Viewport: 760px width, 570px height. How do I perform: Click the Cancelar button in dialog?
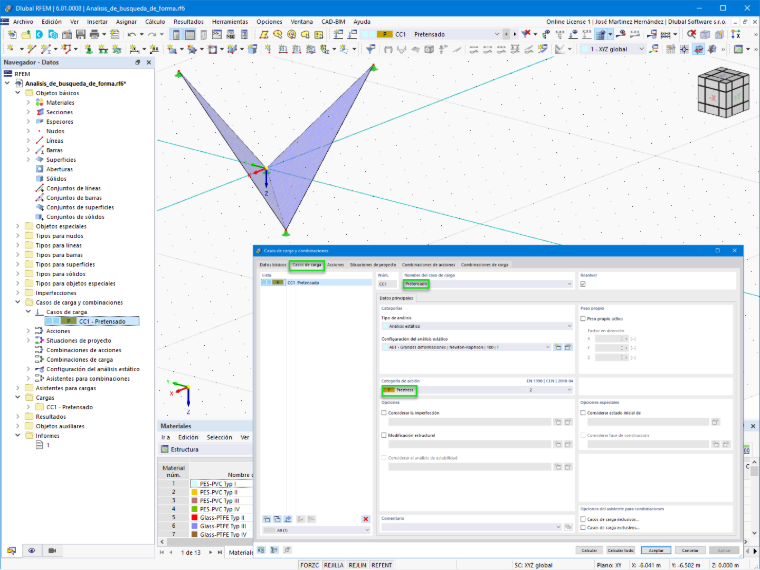[x=690, y=550]
